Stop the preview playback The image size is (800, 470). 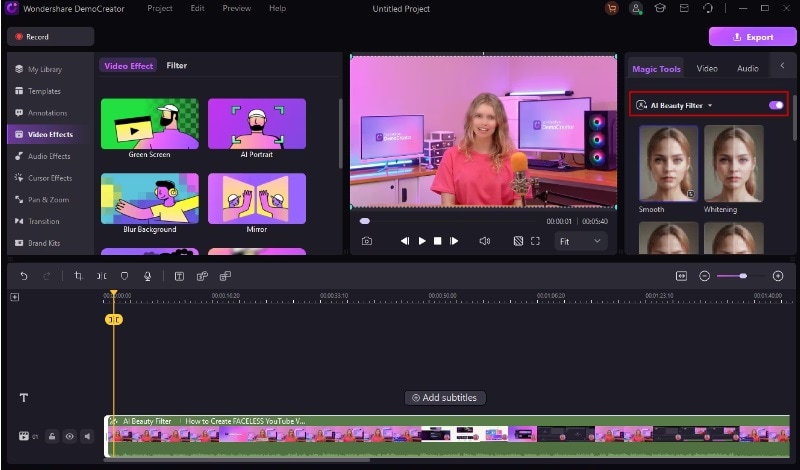click(437, 241)
